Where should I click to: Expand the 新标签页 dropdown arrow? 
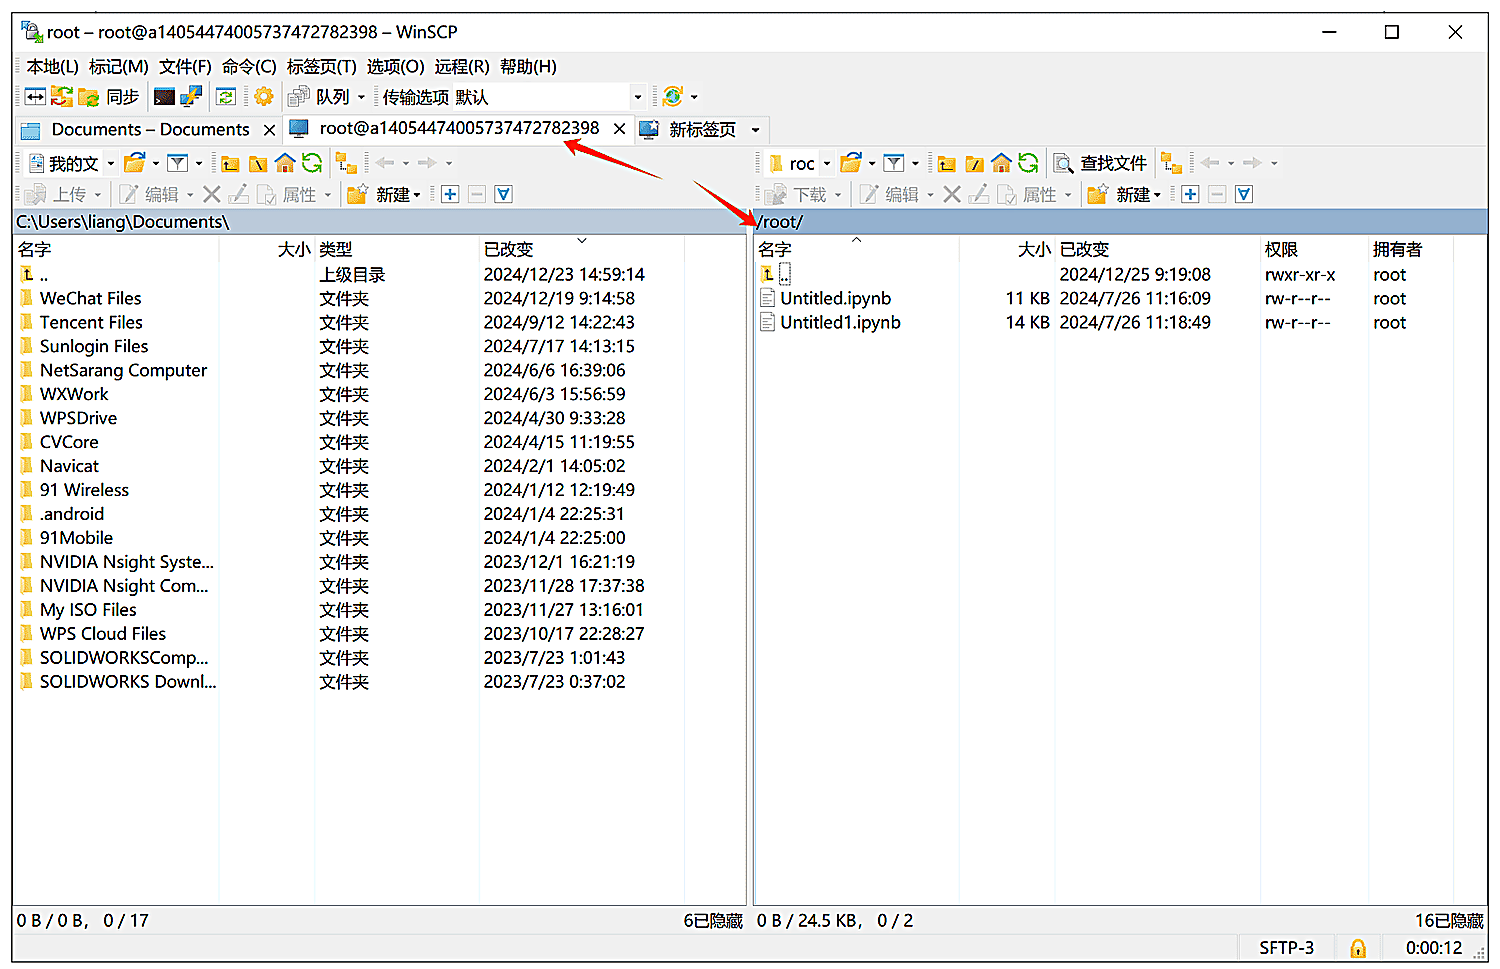click(755, 130)
